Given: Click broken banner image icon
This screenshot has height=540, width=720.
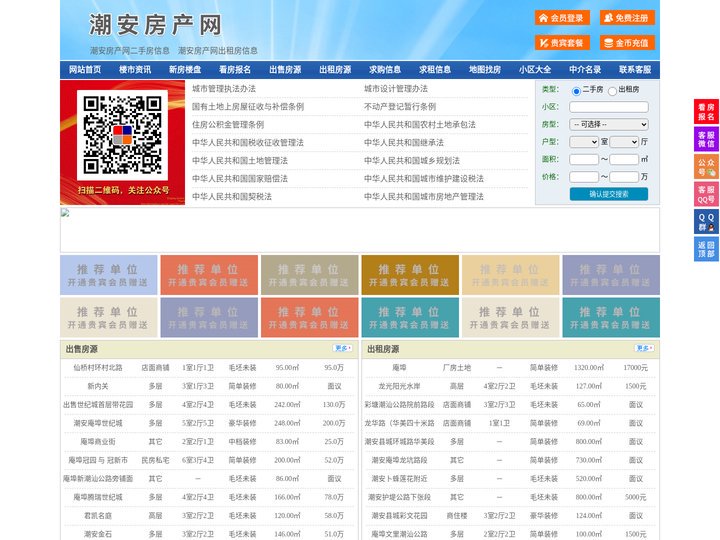Looking at the screenshot, I should [x=65, y=212].
